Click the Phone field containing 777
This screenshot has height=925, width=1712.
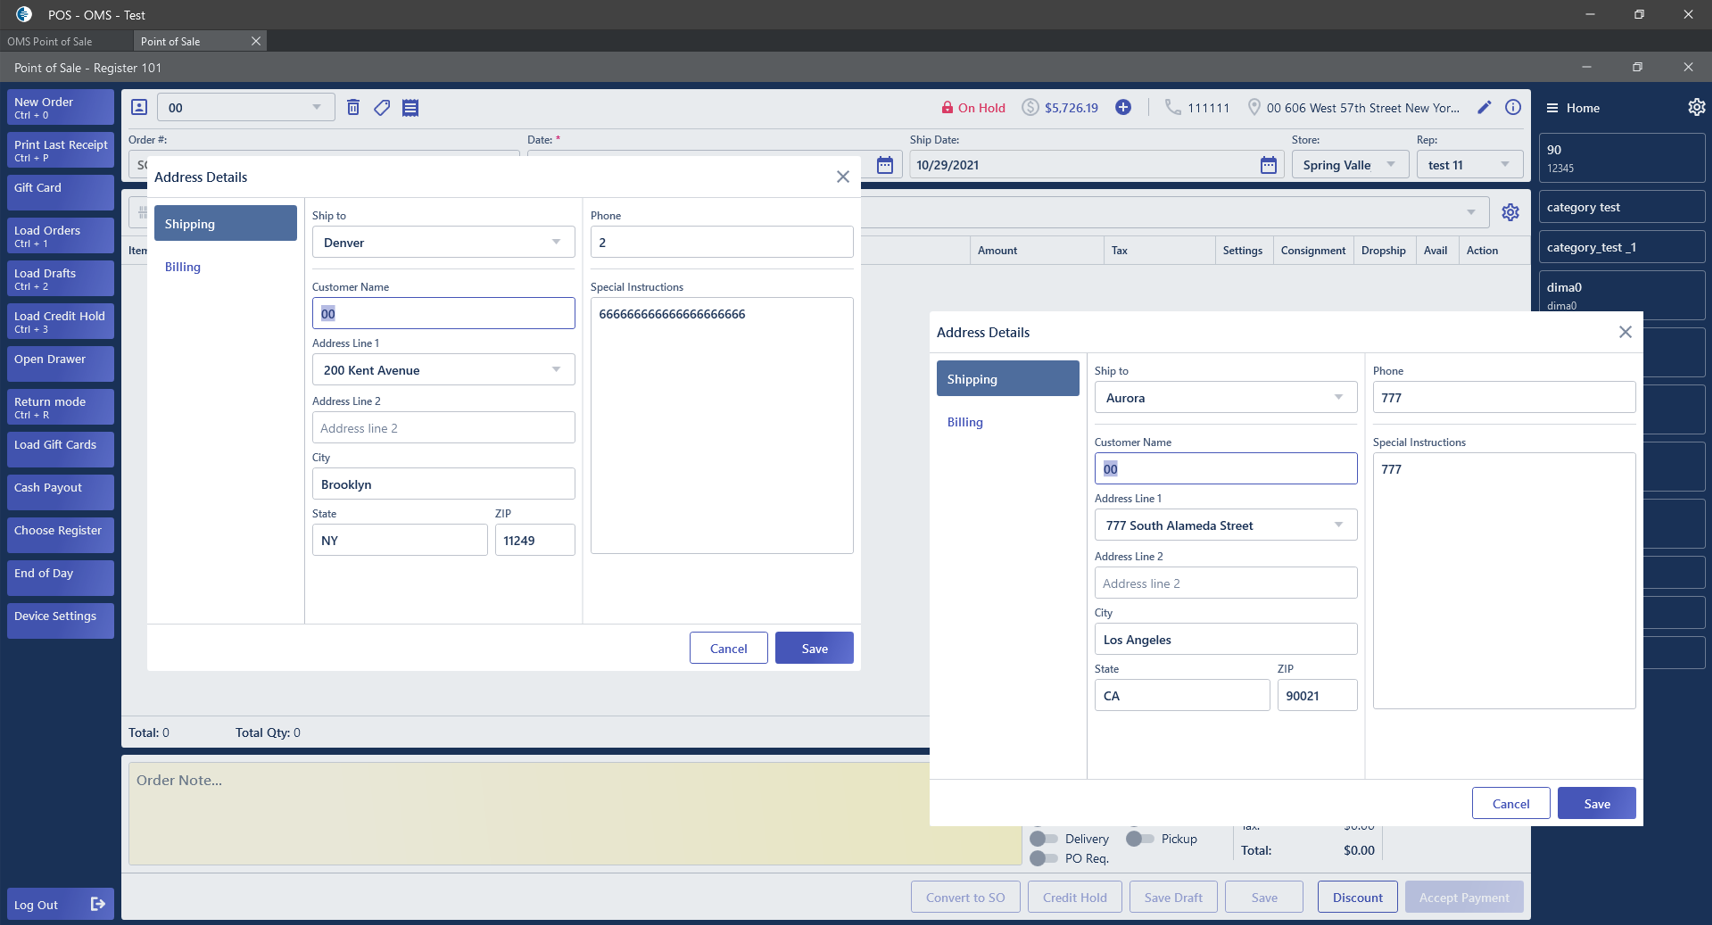(1504, 397)
